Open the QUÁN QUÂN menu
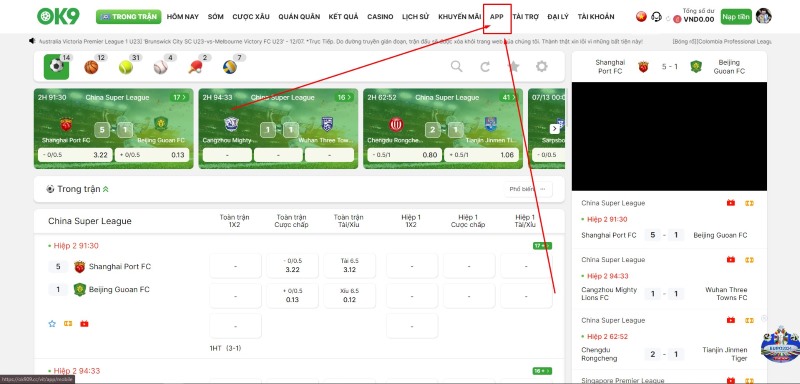This screenshot has height=384, width=800. click(299, 17)
